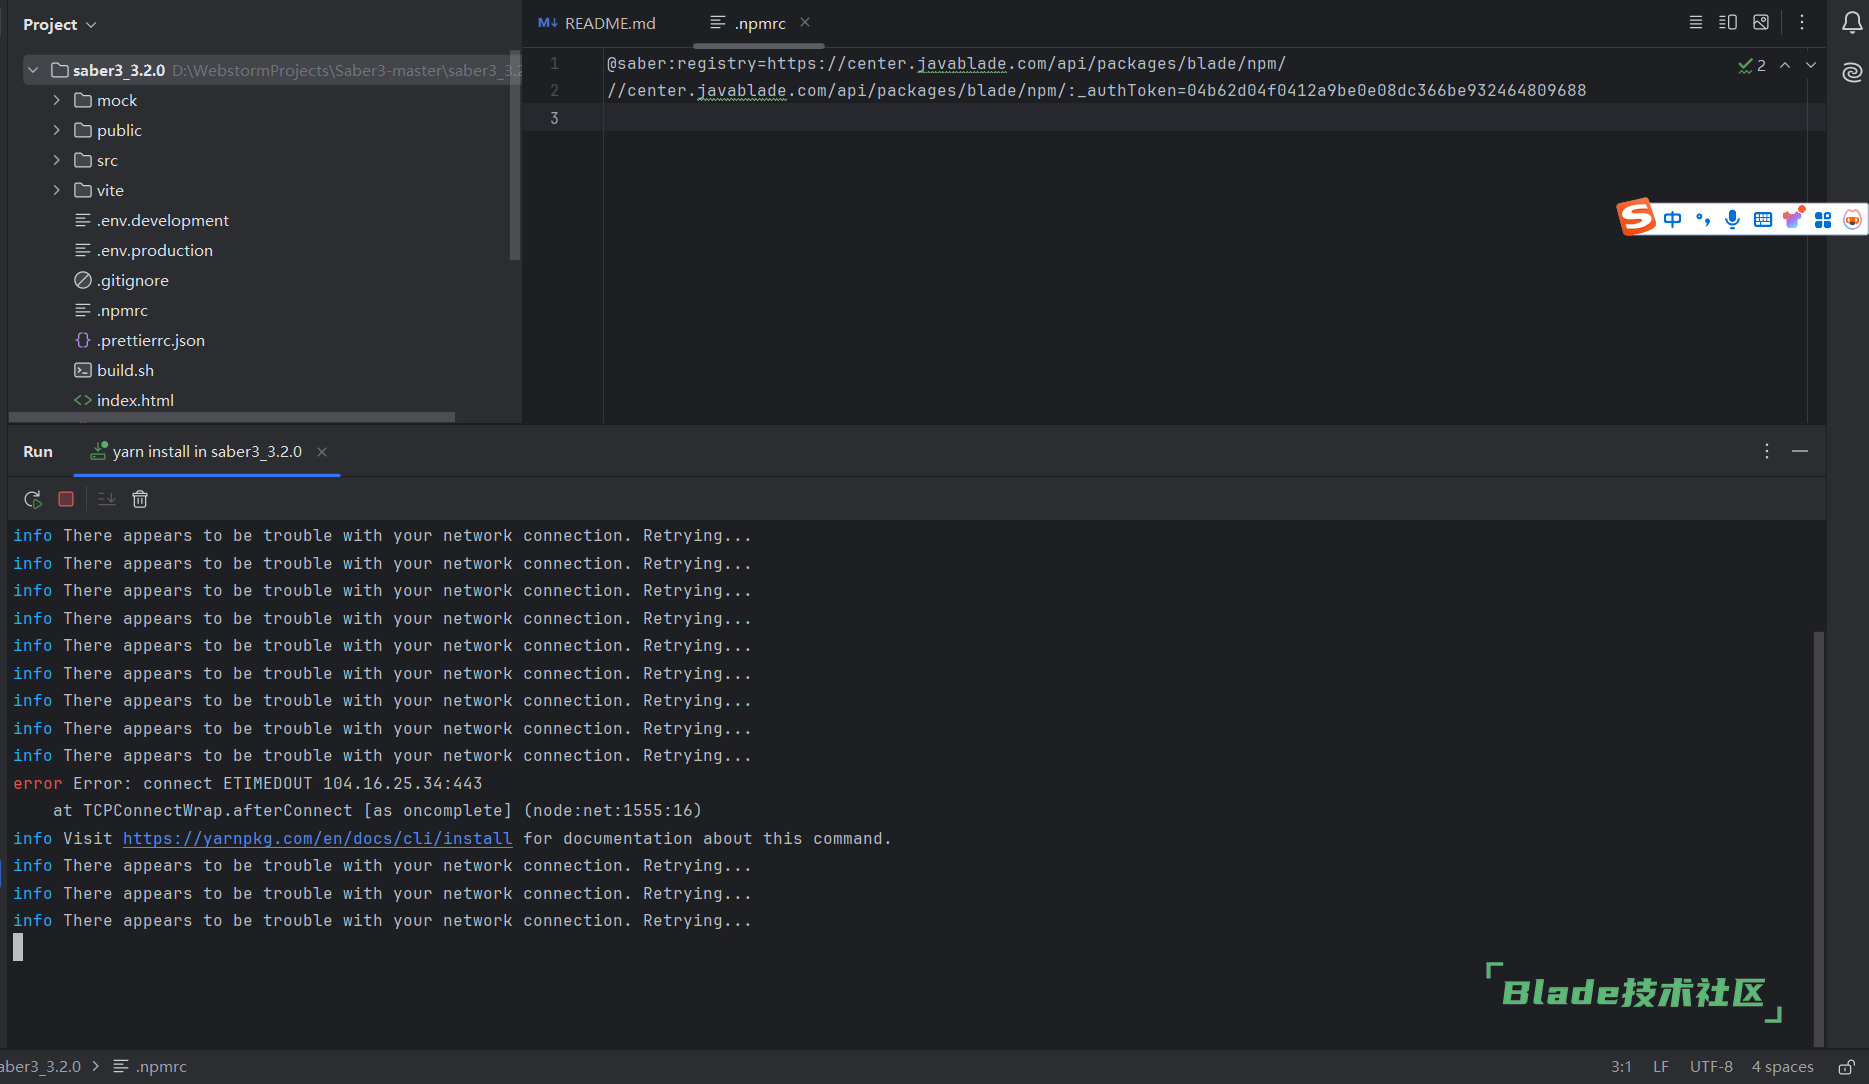Click the saber3_3.2.0 breadcrumb in status bar

(40, 1067)
